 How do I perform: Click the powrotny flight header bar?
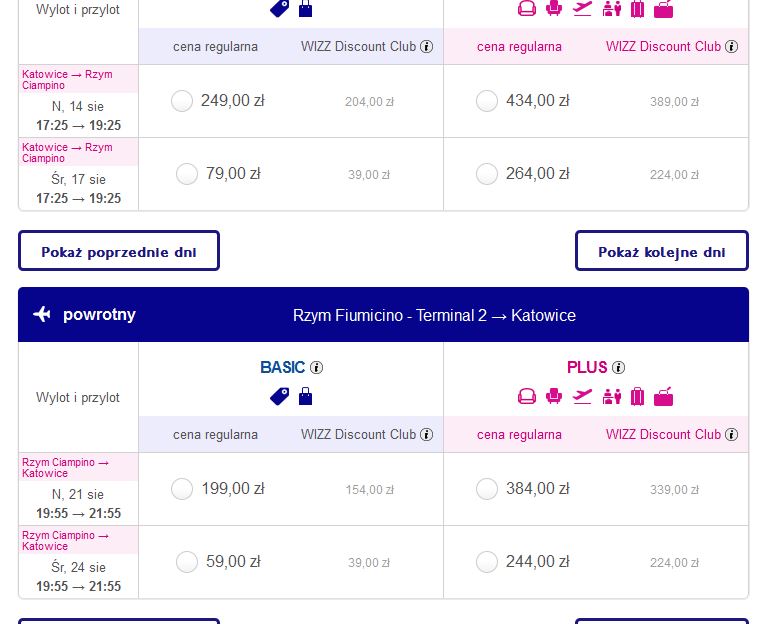(383, 315)
